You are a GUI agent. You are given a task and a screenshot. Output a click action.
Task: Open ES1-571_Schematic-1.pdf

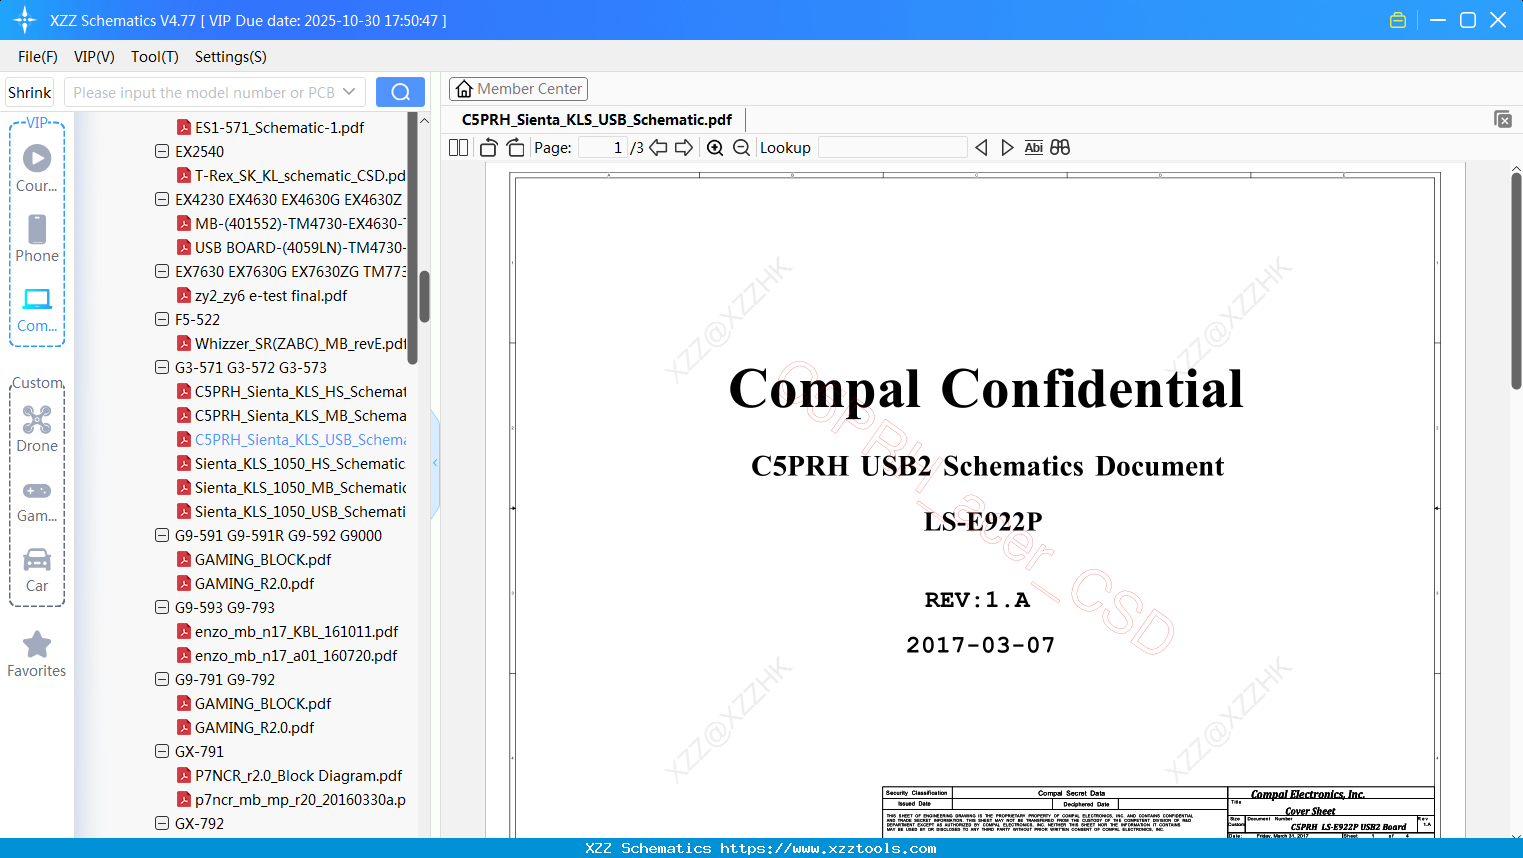click(x=279, y=127)
